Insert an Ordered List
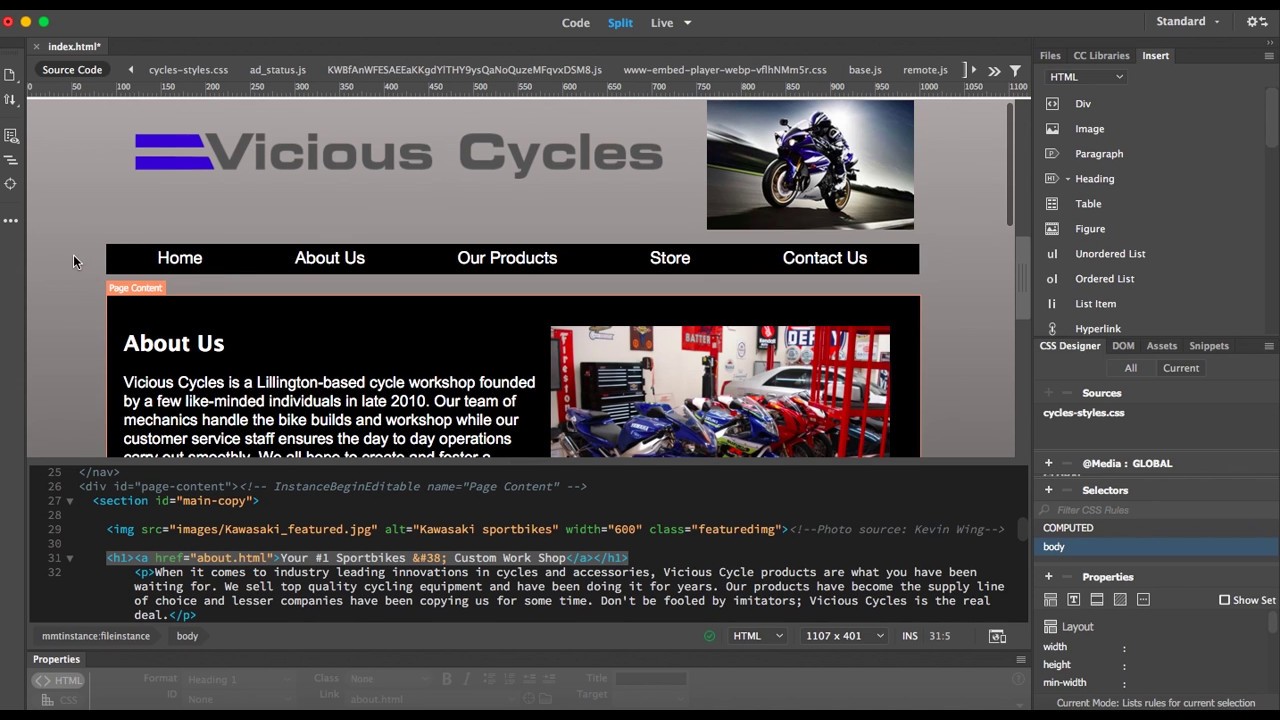This screenshot has height=720, width=1280. pyautogui.click(x=1104, y=279)
